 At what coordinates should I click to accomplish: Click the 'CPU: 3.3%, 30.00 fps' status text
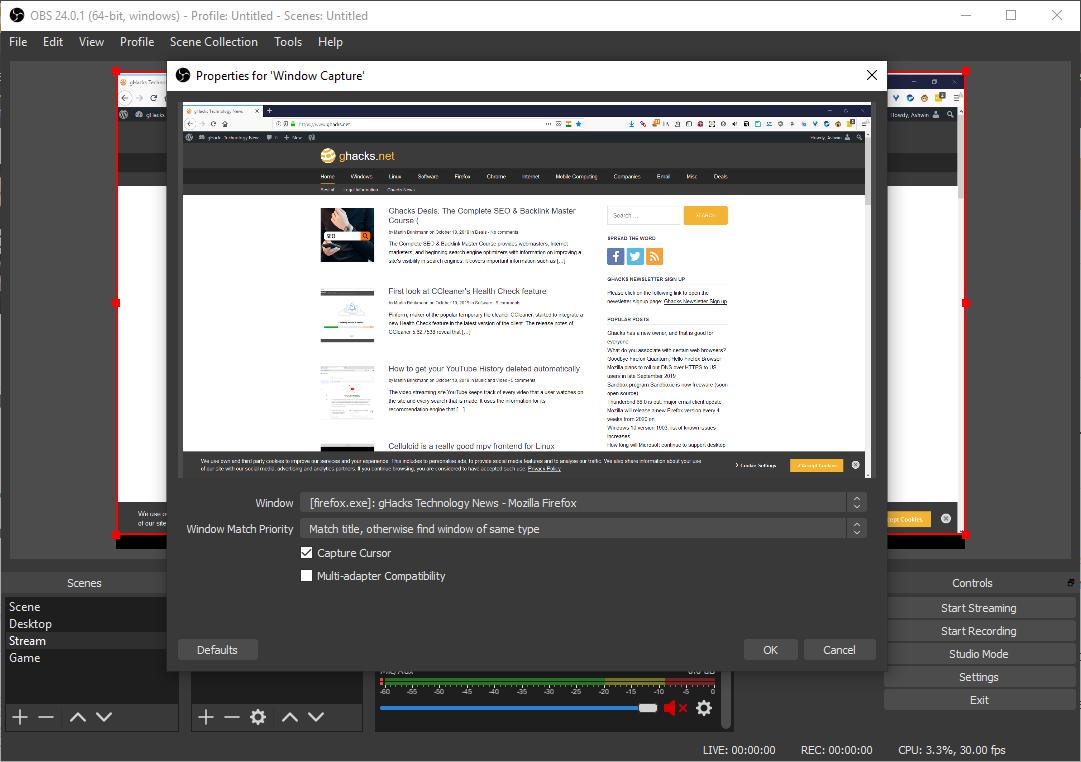951,750
